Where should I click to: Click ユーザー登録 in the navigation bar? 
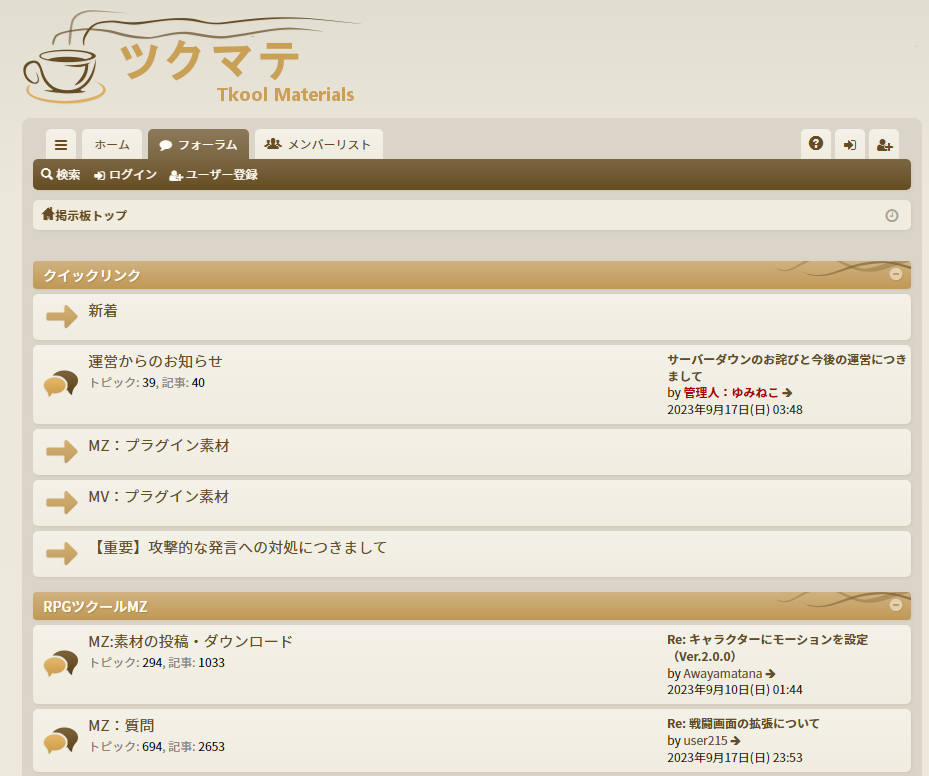tap(213, 175)
